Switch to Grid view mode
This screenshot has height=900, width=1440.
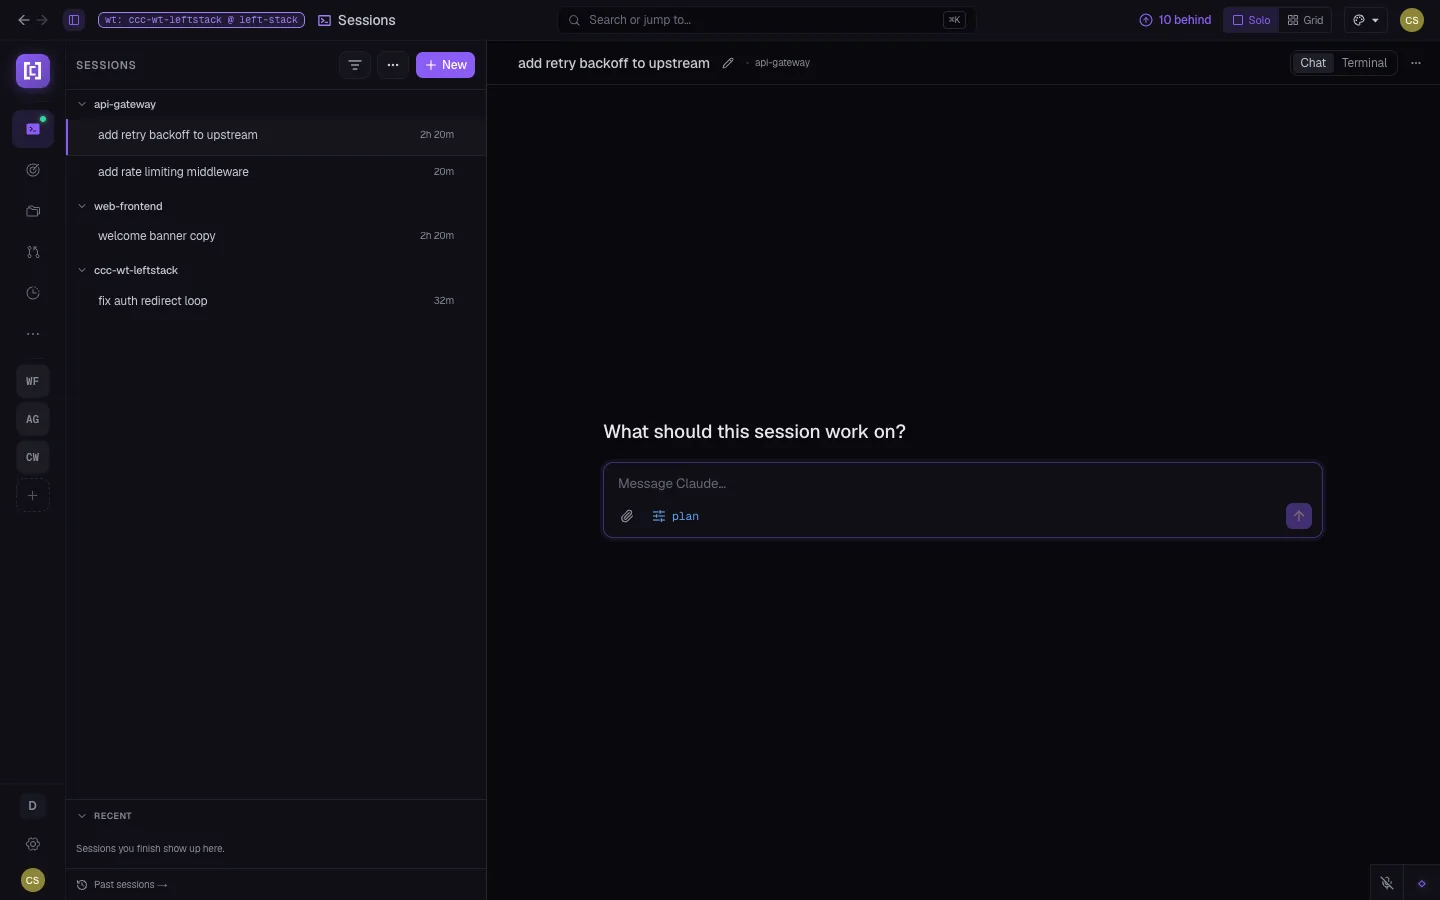(1305, 20)
